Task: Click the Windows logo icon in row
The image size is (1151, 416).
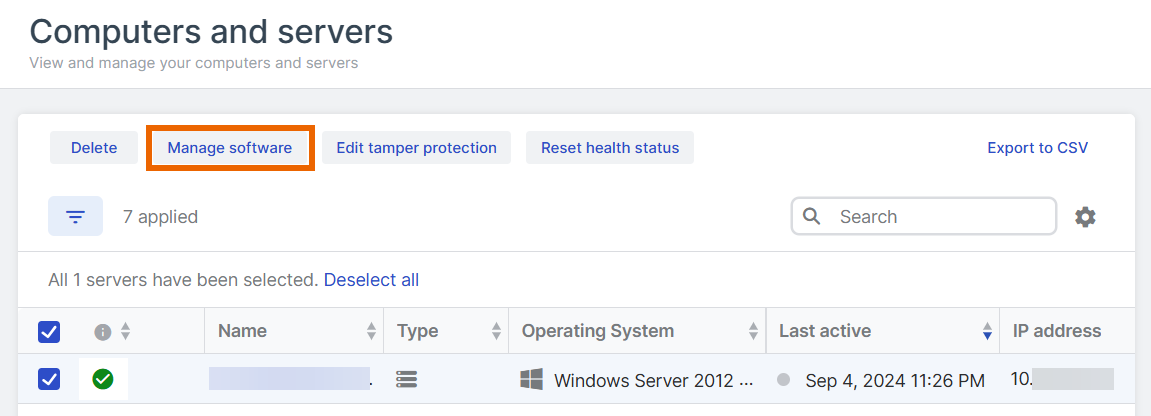Action: pyautogui.click(x=531, y=379)
